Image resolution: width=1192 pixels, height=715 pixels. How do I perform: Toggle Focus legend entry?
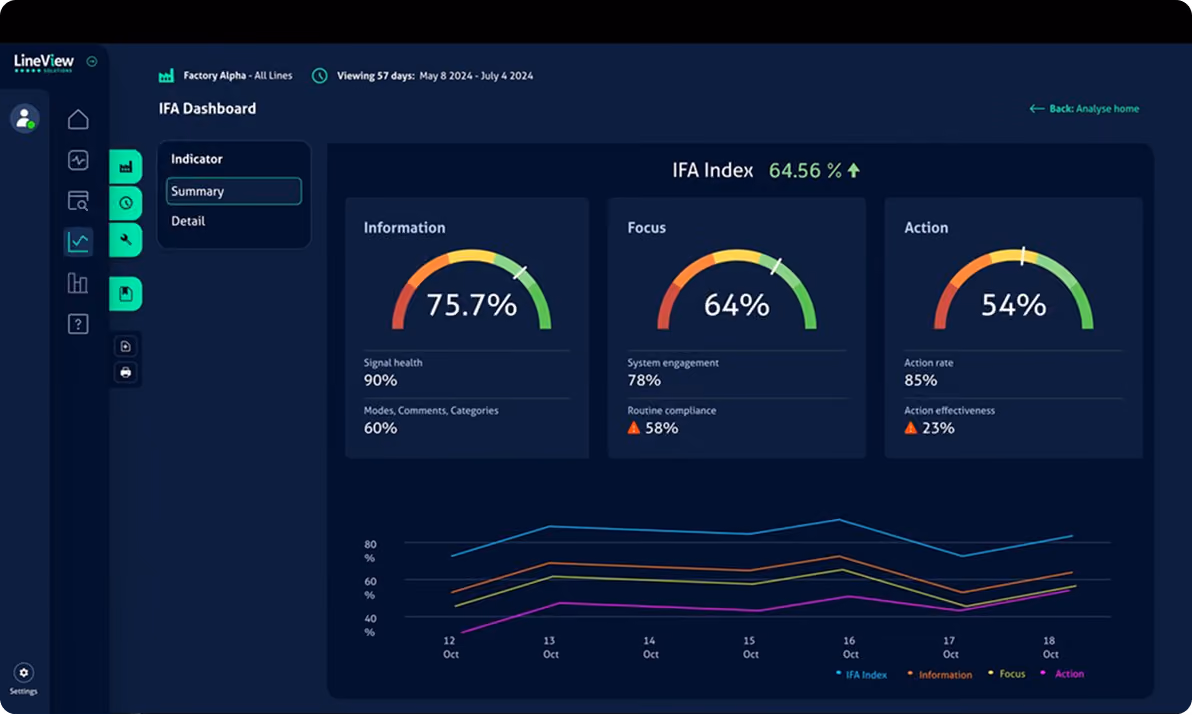point(1007,674)
